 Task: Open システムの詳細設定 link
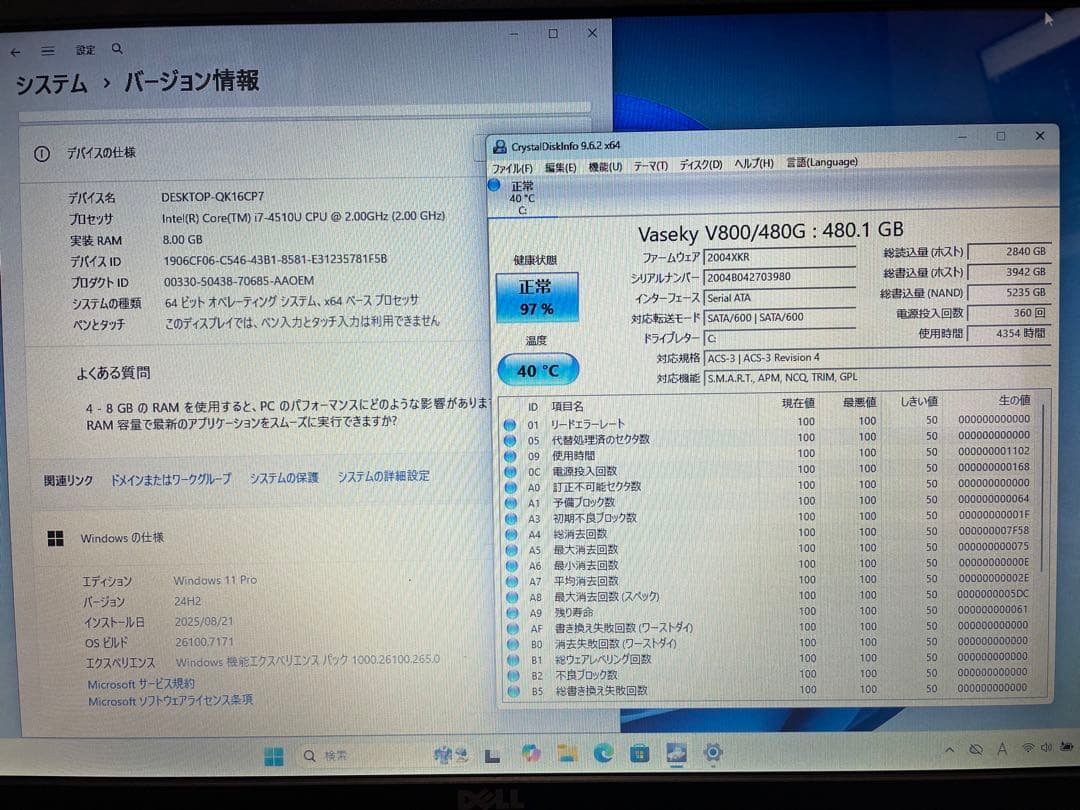(x=383, y=476)
